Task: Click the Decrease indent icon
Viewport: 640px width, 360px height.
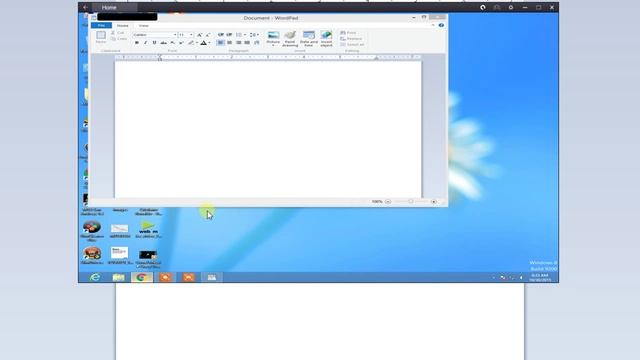Action: tap(221, 35)
